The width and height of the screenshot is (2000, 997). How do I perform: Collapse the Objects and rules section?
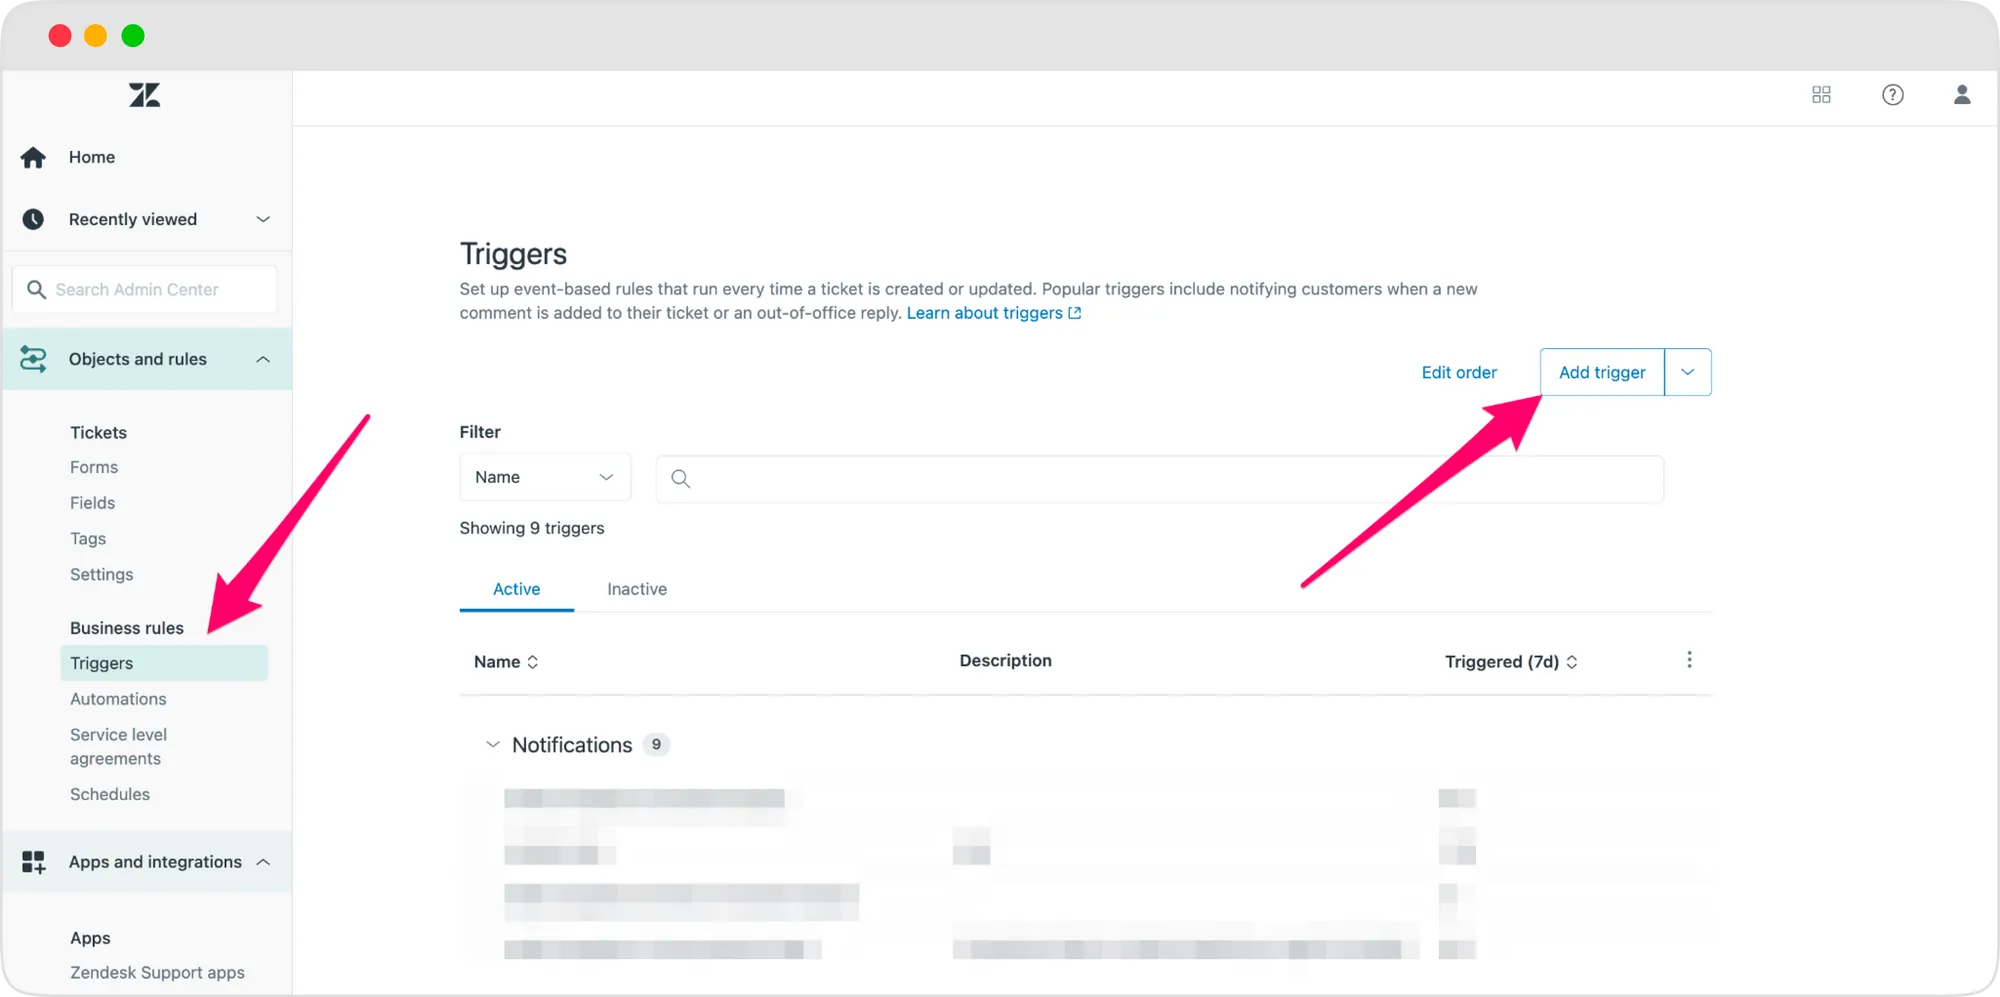[263, 359]
